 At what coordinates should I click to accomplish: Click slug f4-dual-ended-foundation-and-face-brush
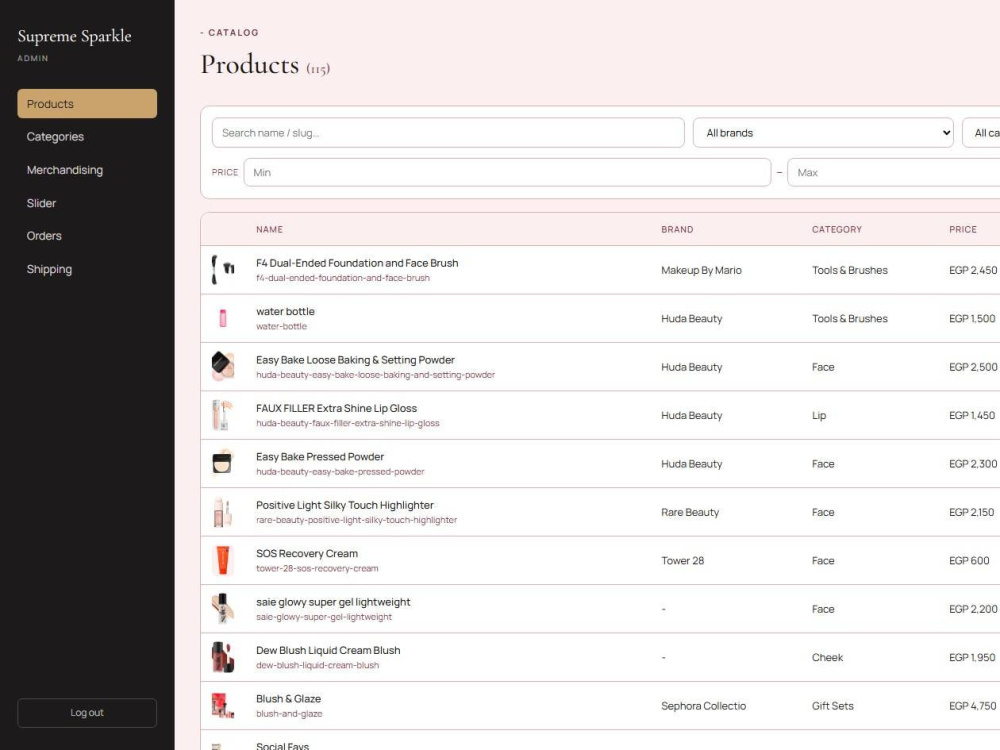pos(342,278)
